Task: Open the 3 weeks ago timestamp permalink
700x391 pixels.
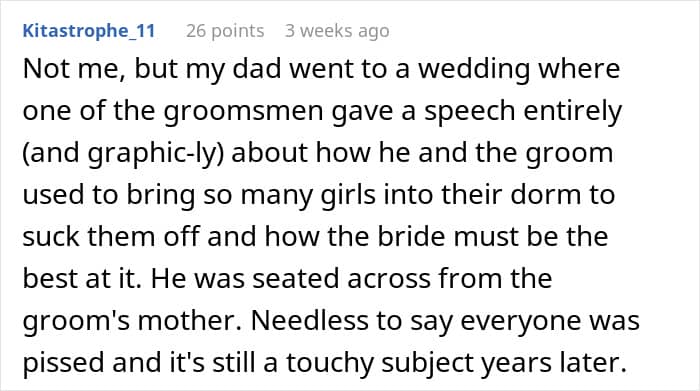Action: [x=337, y=31]
